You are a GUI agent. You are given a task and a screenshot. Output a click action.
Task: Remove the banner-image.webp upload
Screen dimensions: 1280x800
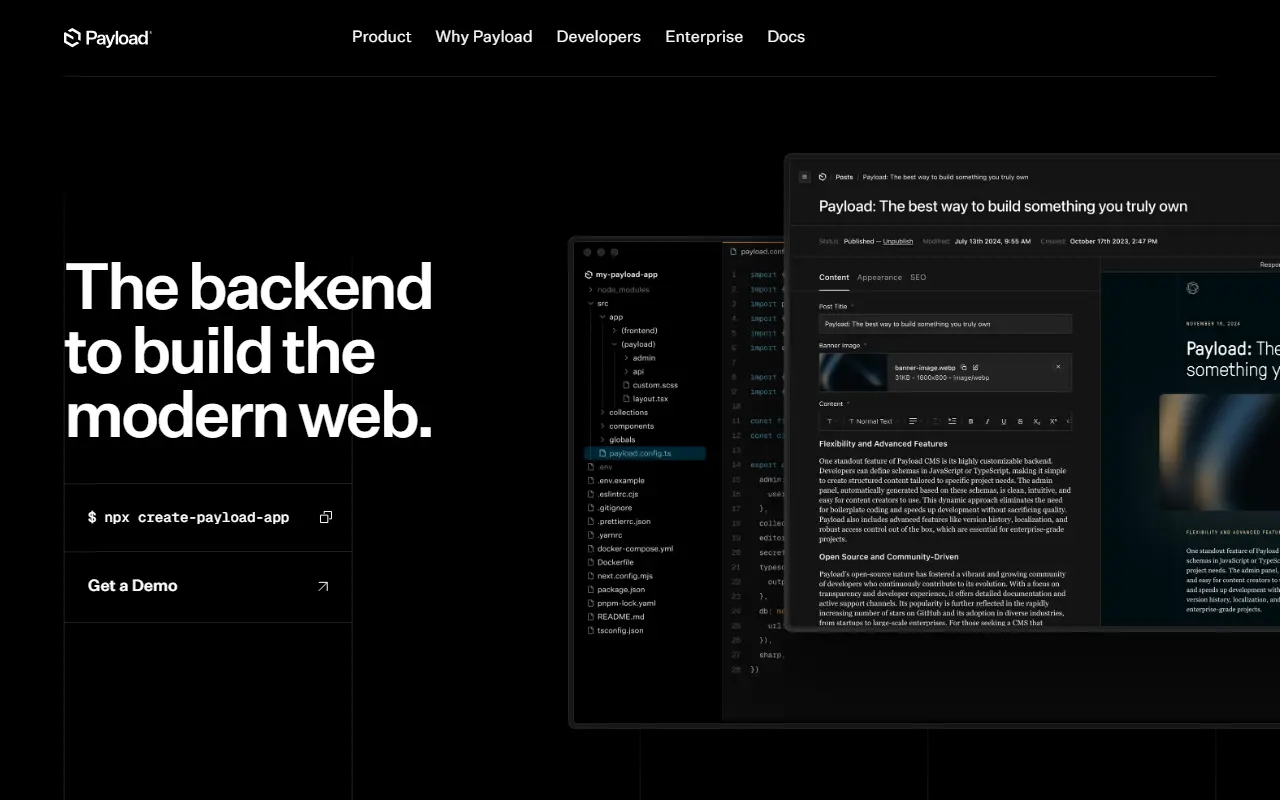pos(1058,367)
